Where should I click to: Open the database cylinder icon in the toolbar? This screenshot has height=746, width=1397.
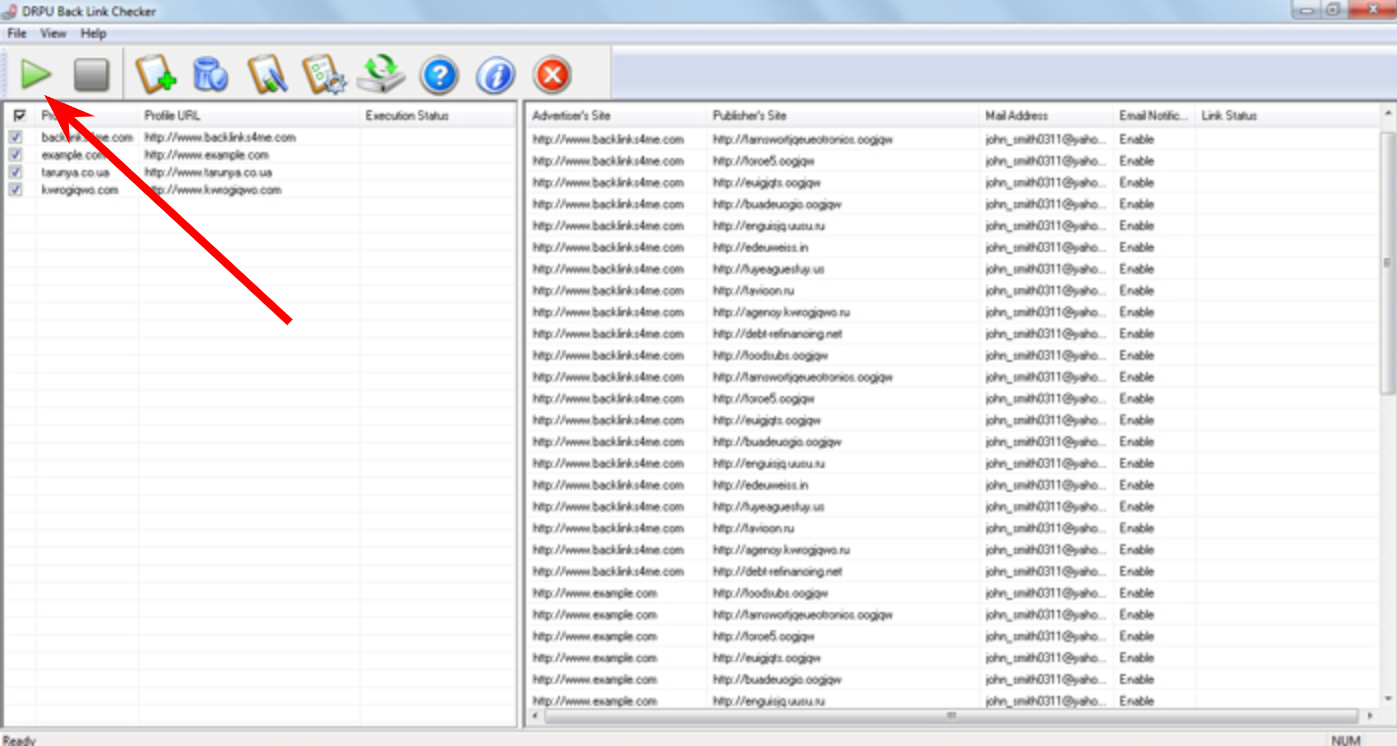[210, 74]
